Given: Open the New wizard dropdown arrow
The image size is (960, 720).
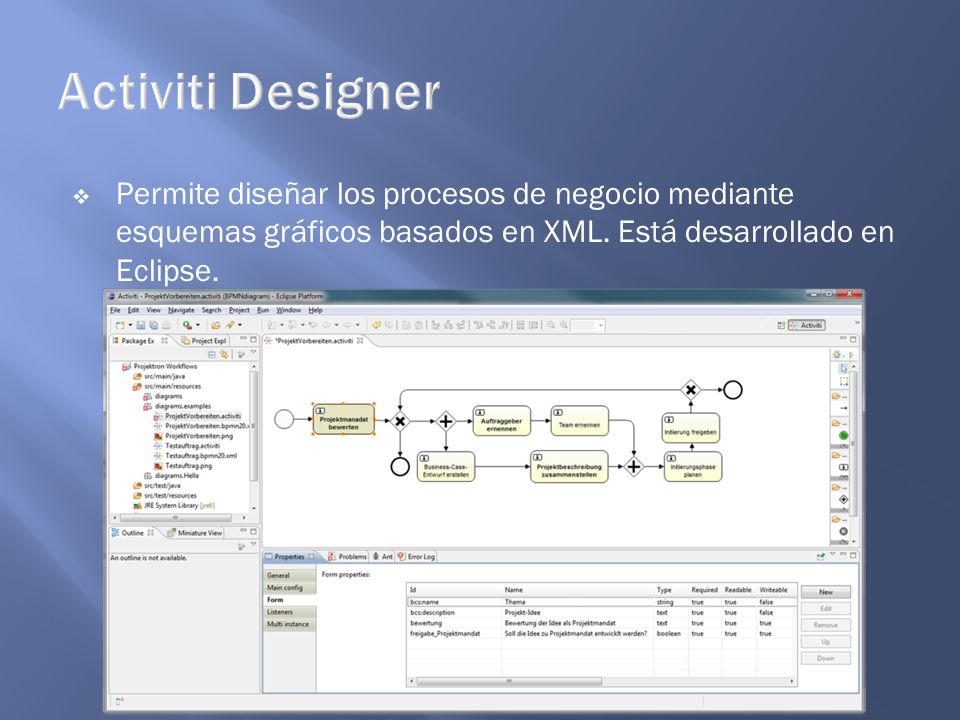Looking at the screenshot, I should (130, 325).
